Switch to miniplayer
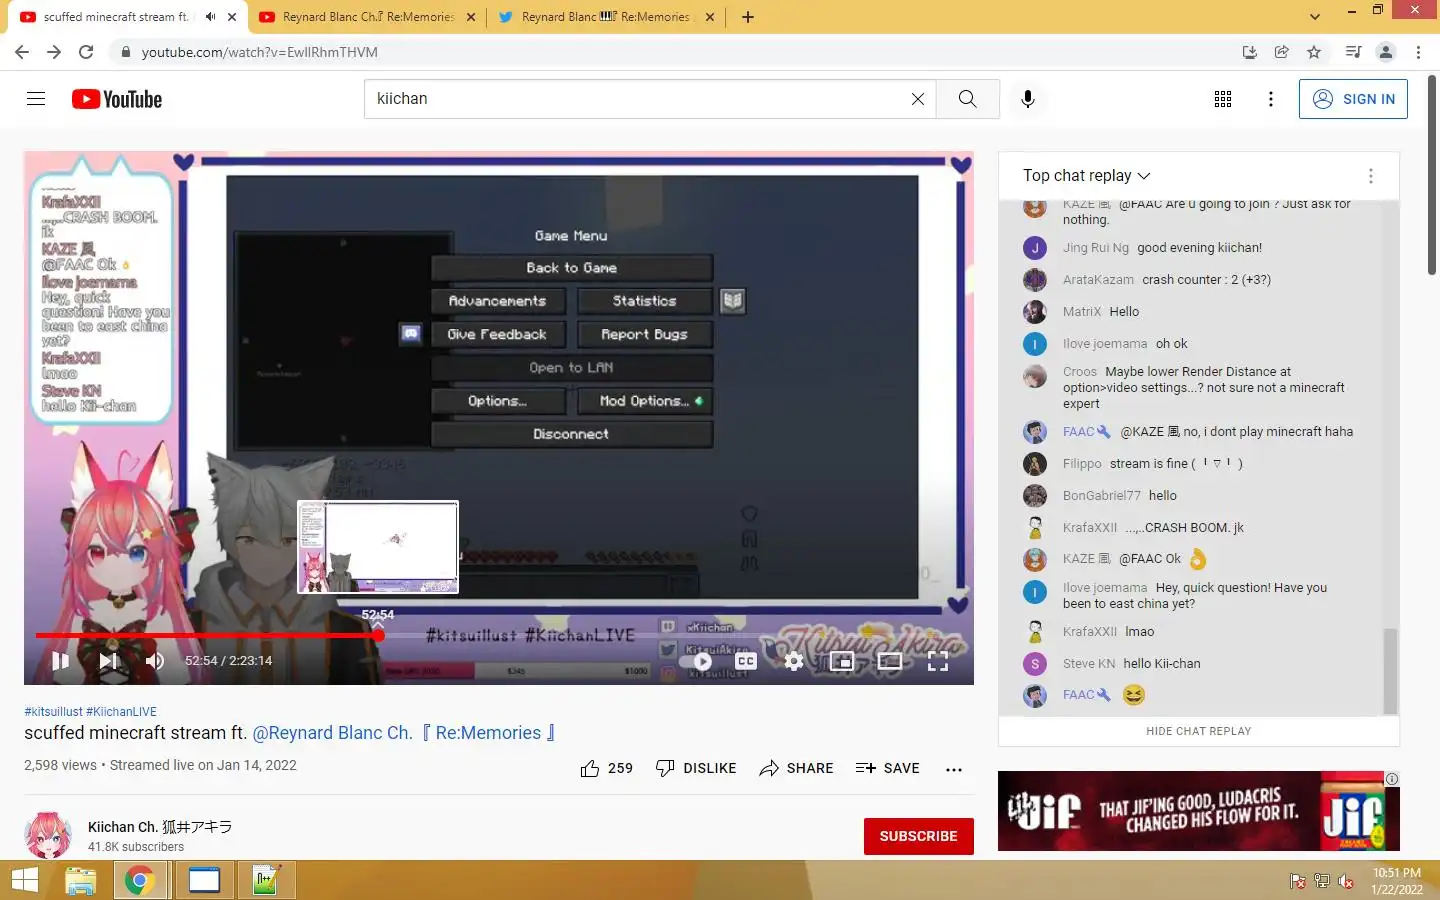1440x900 pixels. pos(842,661)
